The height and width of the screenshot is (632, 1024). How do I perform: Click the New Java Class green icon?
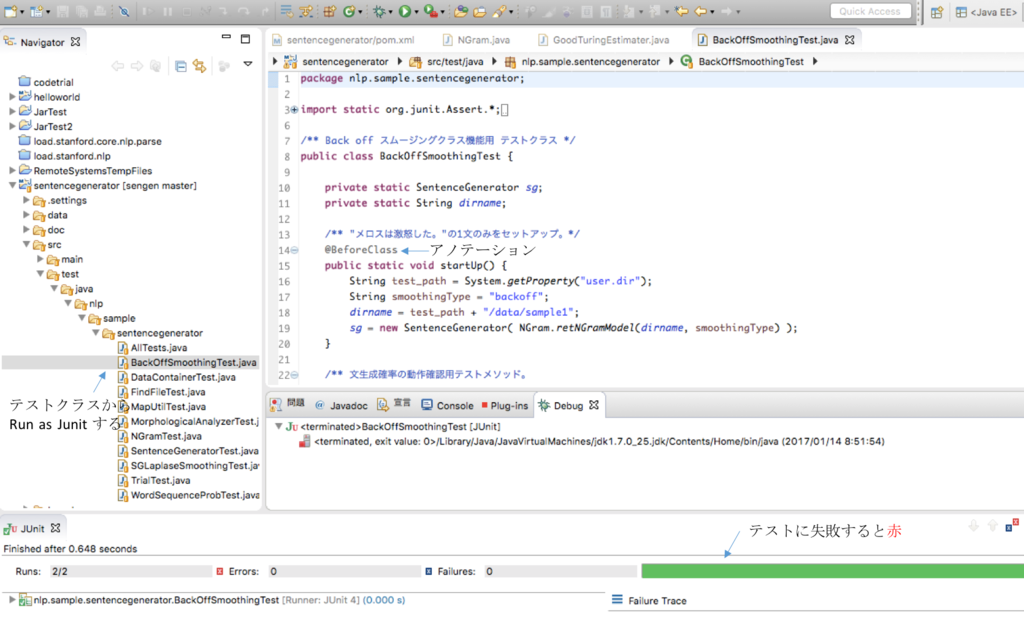(x=349, y=11)
